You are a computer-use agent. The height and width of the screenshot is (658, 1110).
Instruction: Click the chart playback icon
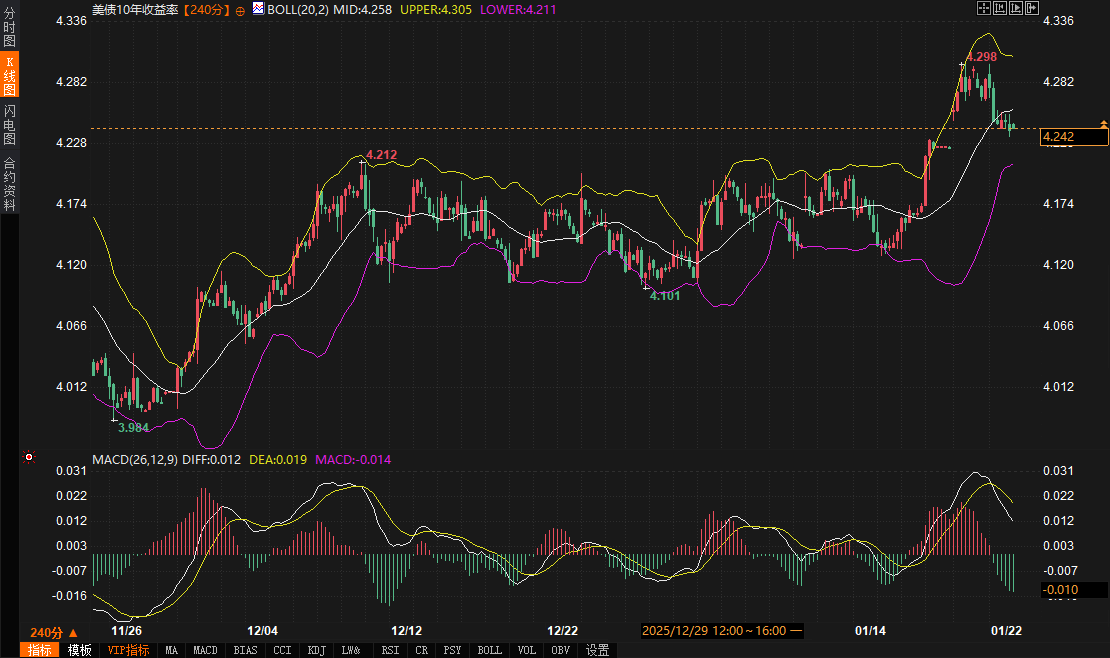point(1016,8)
